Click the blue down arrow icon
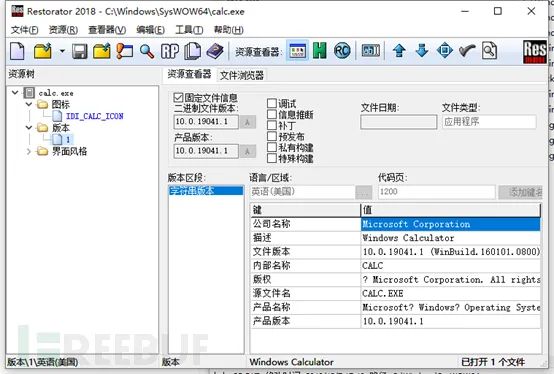Viewport: 554px width, 374px height. pyautogui.click(x=422, y=51)
